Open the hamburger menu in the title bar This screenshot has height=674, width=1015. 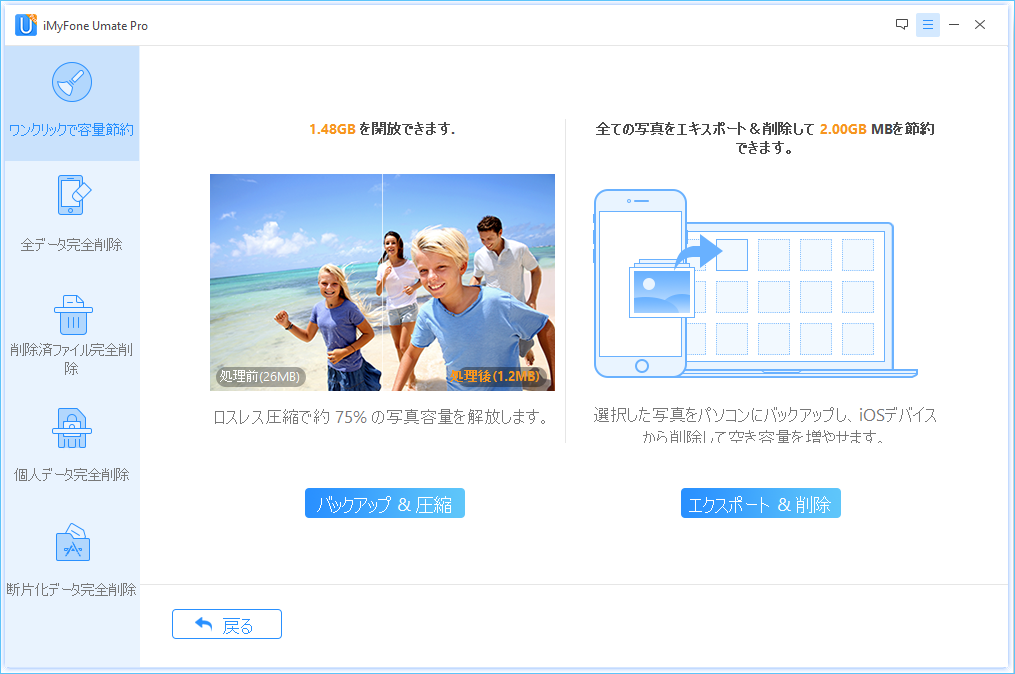(x=928, y=23)
